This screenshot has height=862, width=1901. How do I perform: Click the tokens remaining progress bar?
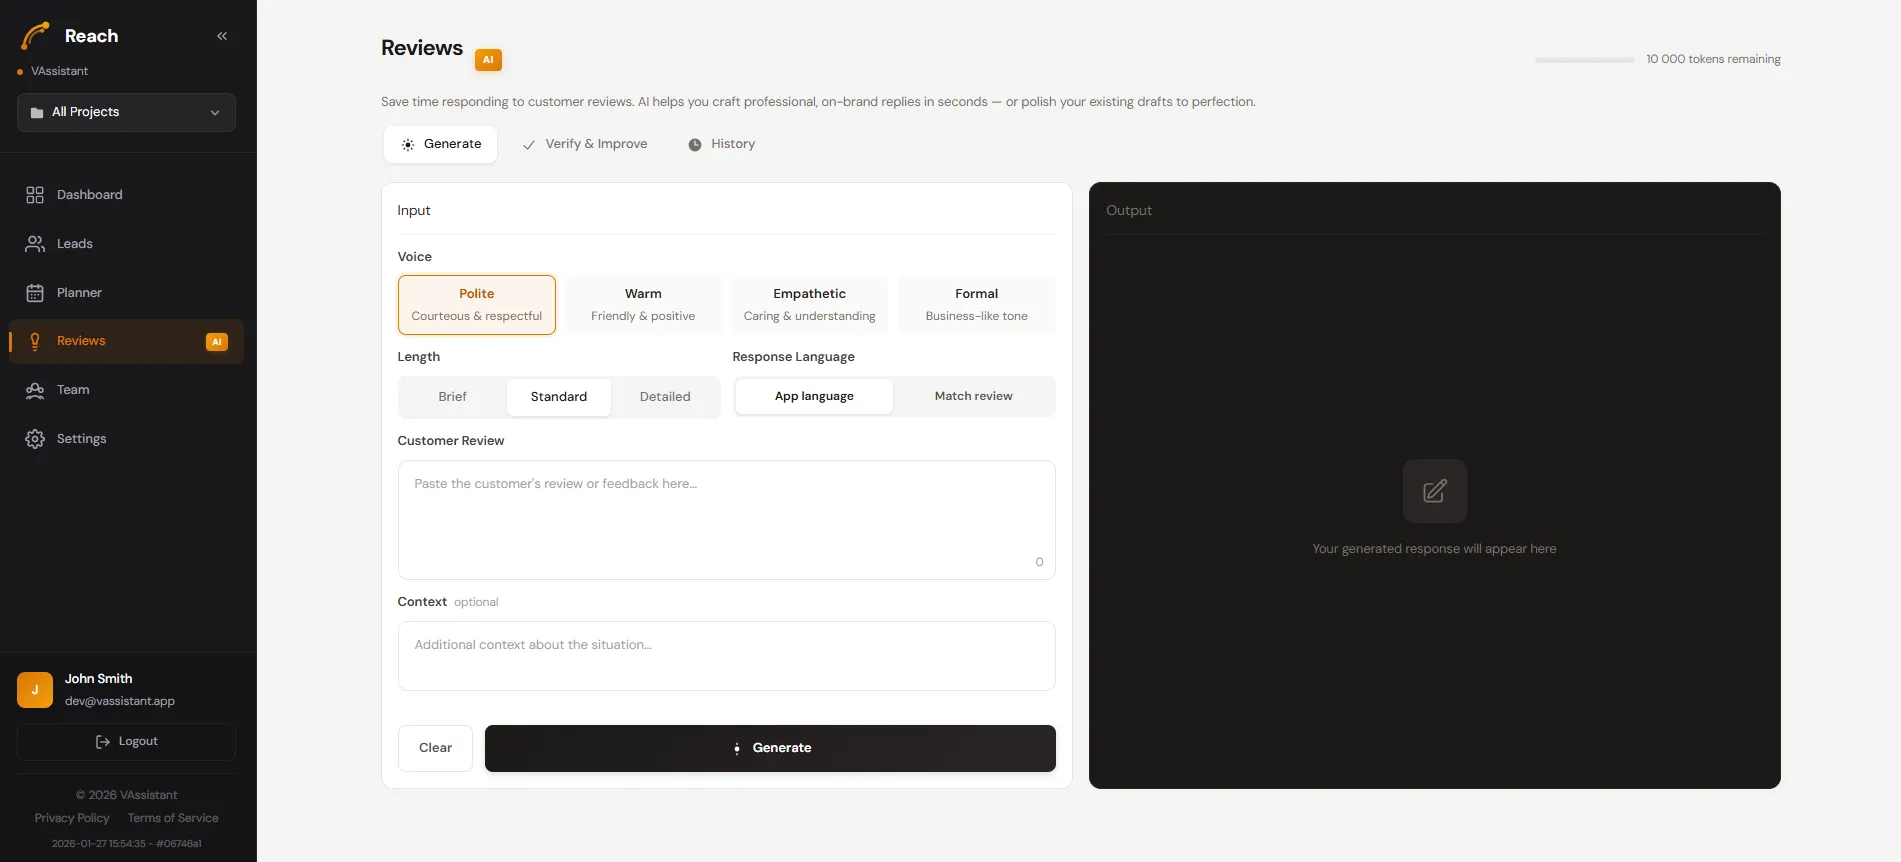point(1585,60)
